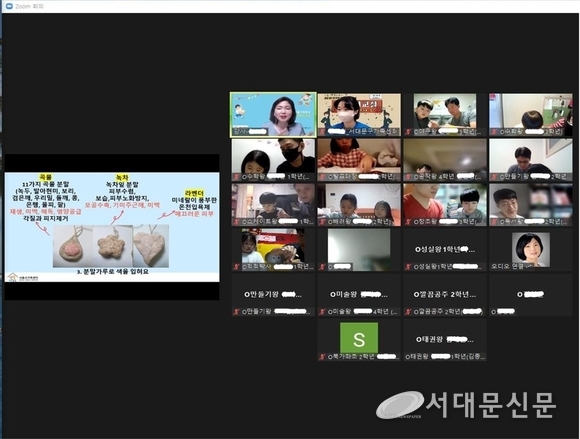Click the 오디오 연결 participant profile photo
Screen dimensions: 580x439
[530, 250]
